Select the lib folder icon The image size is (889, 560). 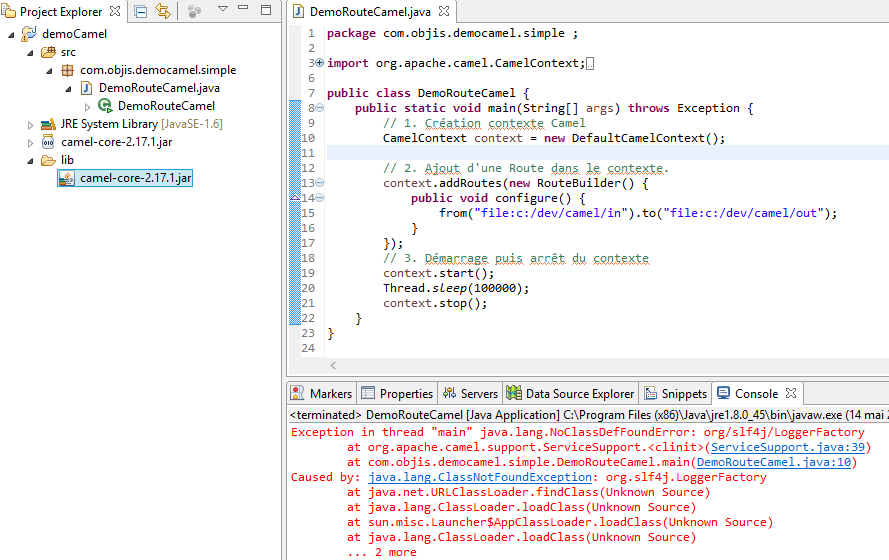click(48, 160)
